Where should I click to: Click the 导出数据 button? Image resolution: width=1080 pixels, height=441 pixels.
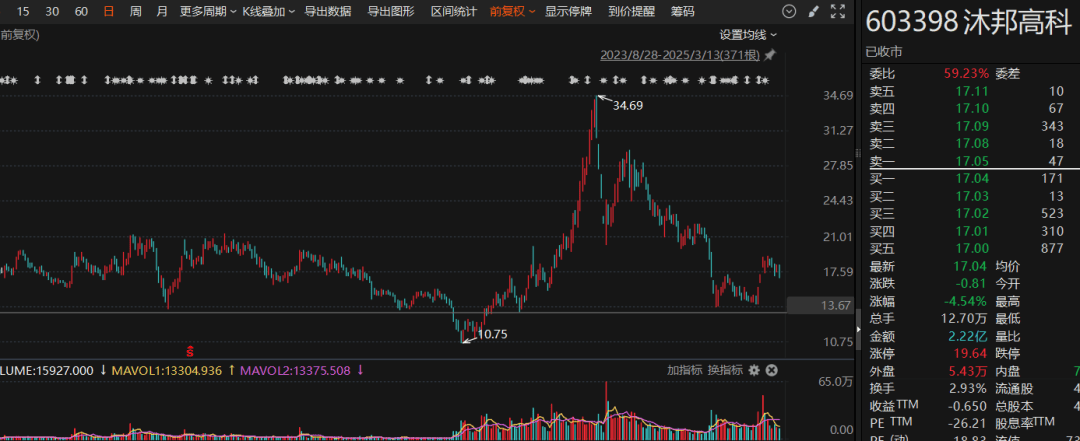coord(327,12)
